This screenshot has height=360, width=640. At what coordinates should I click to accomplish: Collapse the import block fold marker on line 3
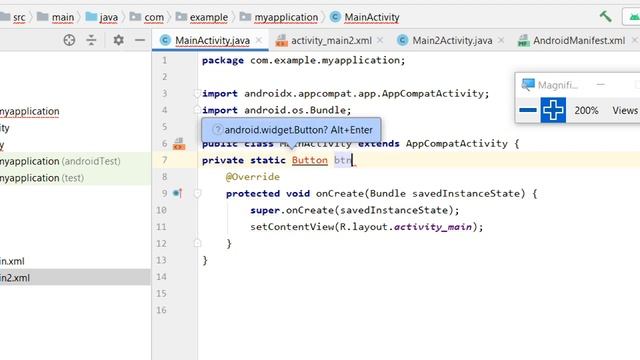197,93
